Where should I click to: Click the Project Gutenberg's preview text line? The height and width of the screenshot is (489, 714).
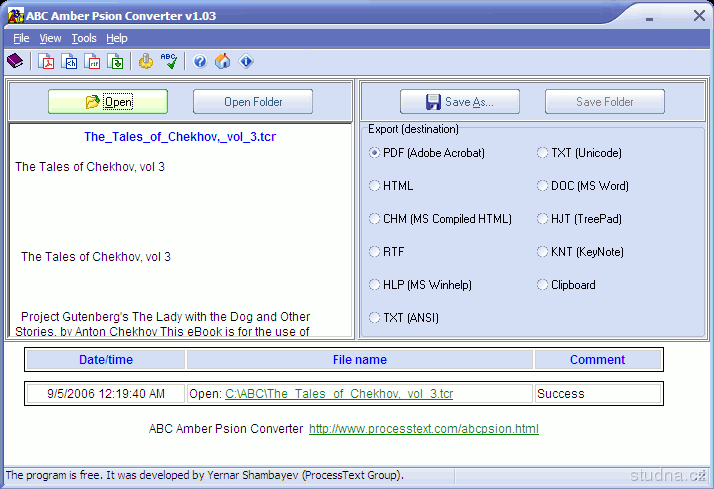tap(165, 316)
